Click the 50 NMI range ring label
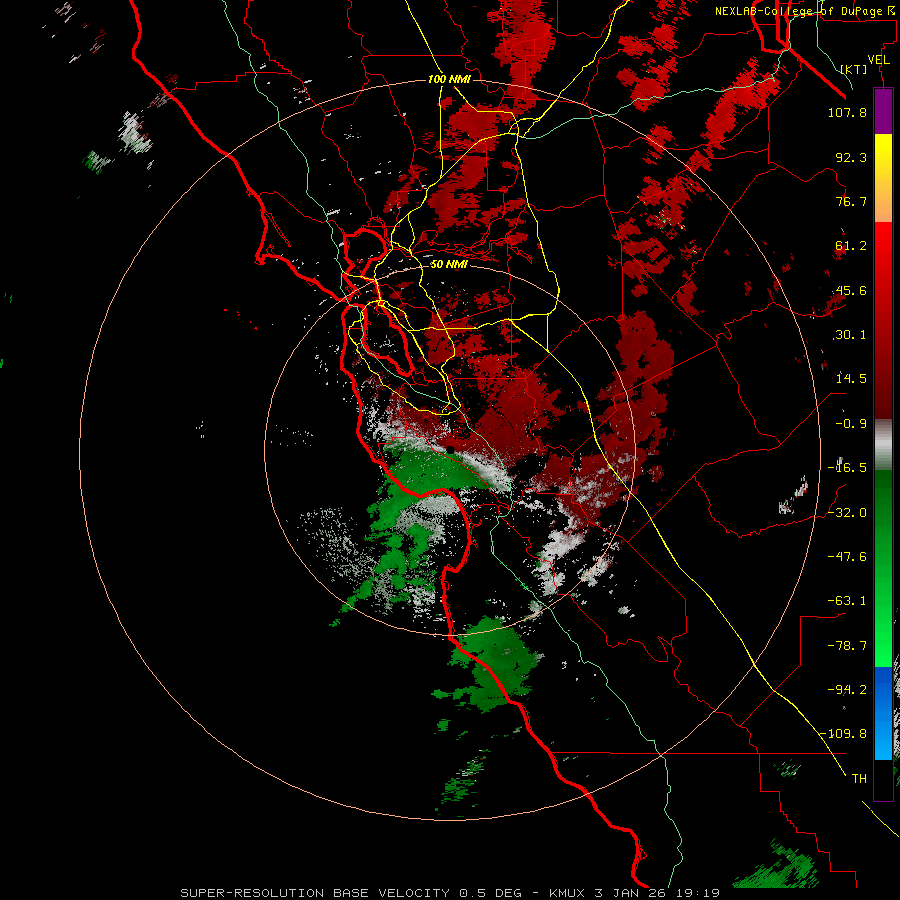This screenshot has height=900, width=900. [x=449, y=265]
